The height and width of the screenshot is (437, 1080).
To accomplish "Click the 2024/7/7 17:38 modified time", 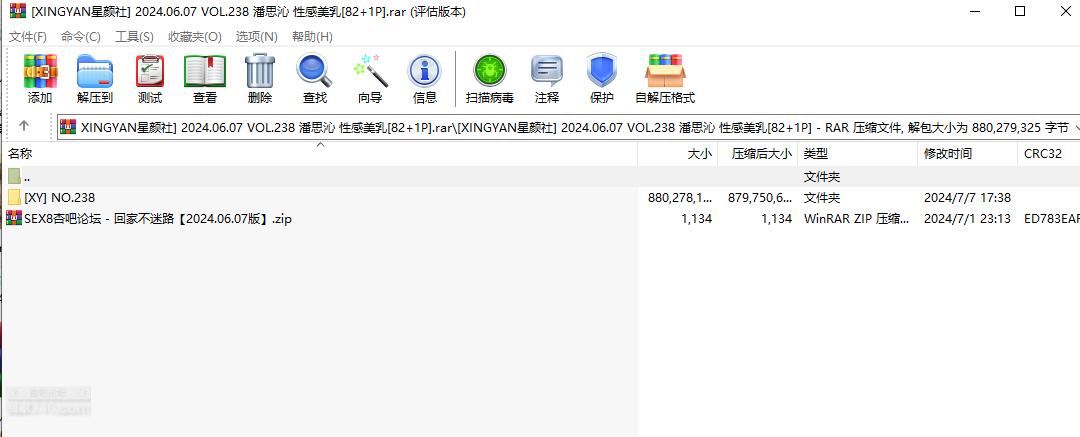I will 967,198.
